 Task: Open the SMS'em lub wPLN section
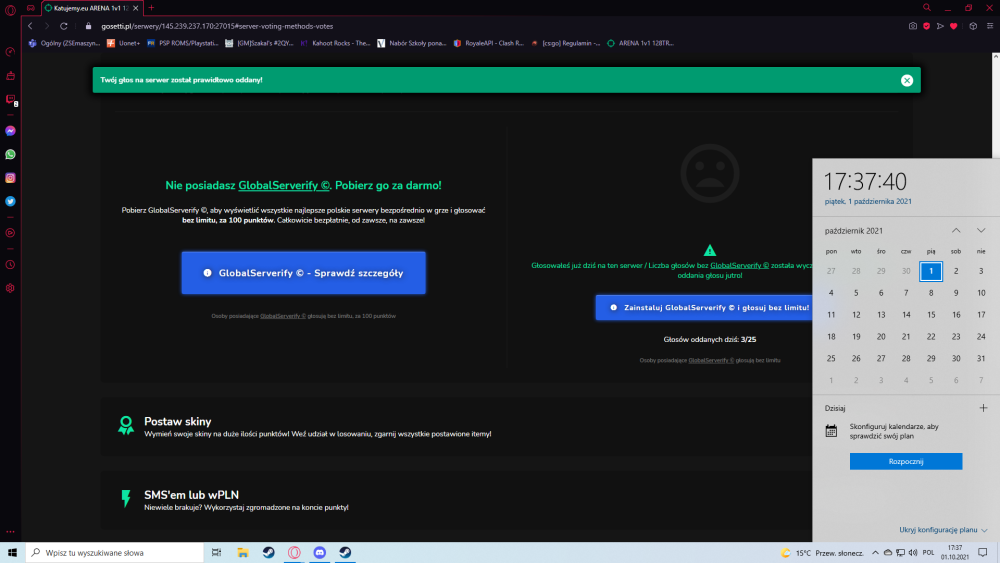pos(457,501)
